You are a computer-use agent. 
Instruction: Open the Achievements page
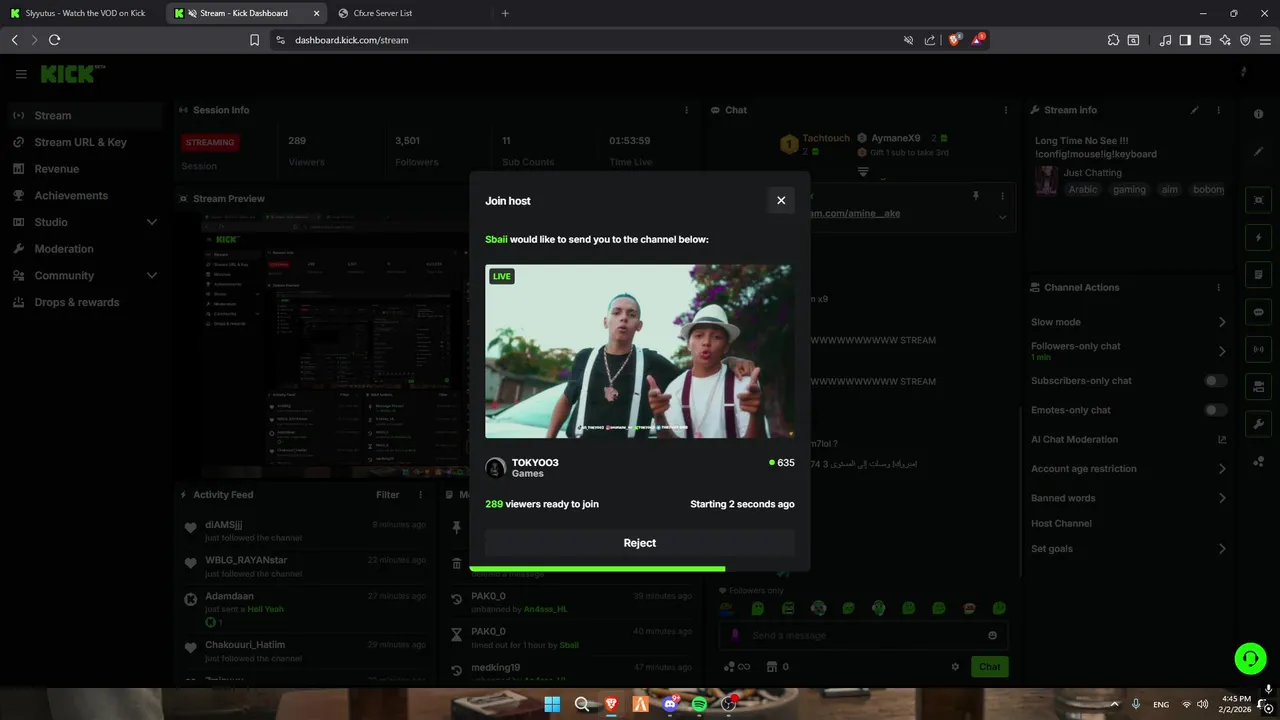83,196
